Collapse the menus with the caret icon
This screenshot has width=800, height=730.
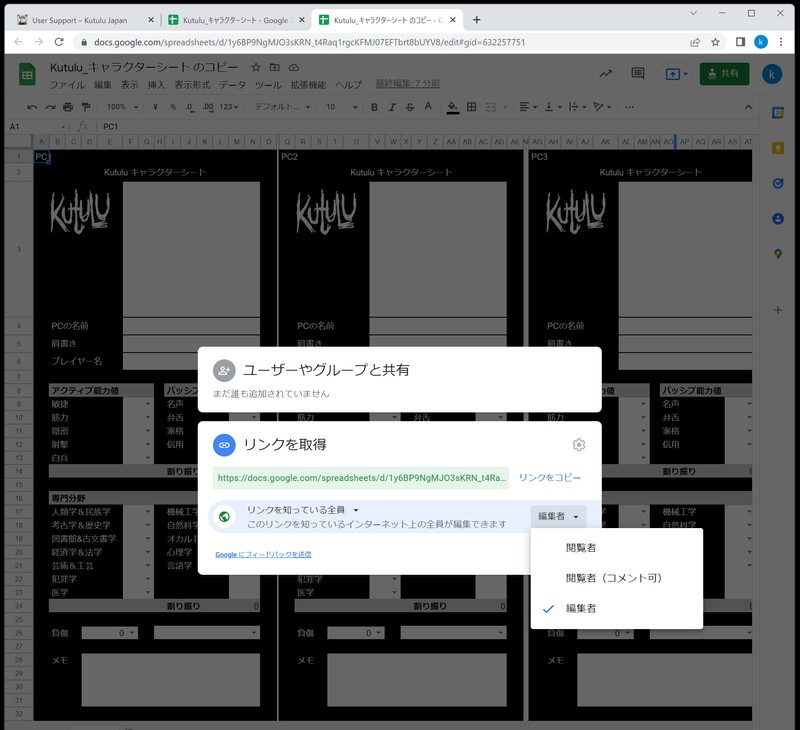748,107
